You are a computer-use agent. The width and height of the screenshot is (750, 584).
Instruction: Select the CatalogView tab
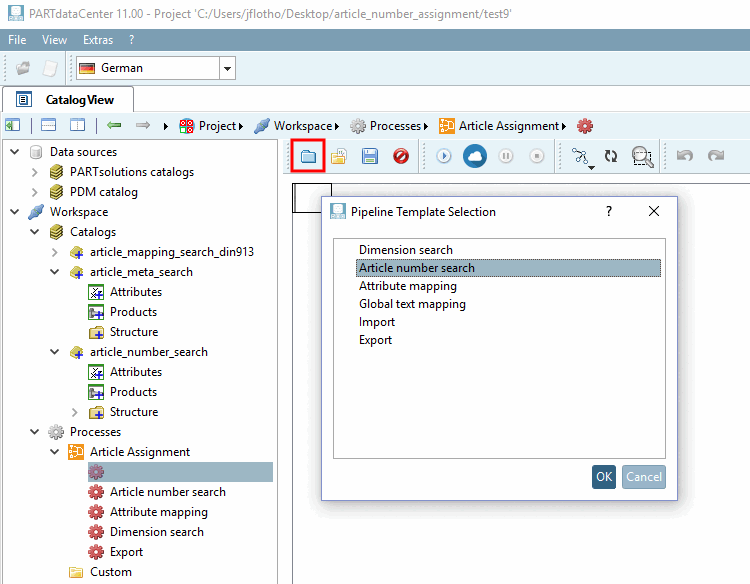point(68,99)
